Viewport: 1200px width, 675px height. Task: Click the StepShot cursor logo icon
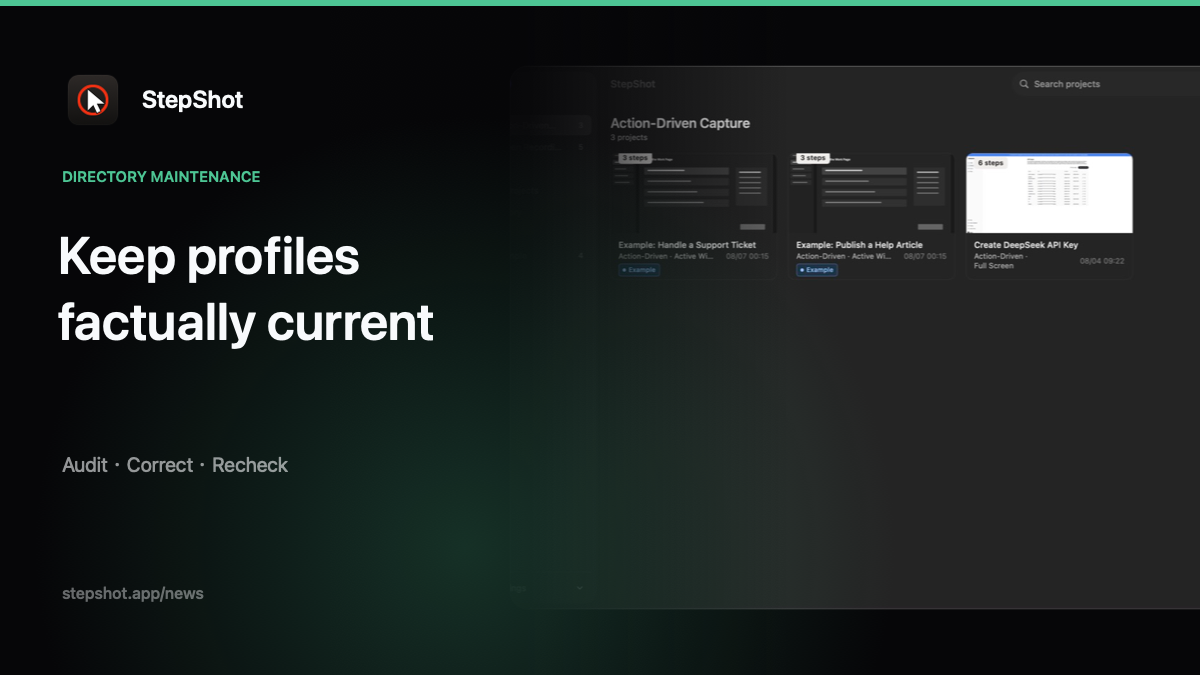point(93,100)
